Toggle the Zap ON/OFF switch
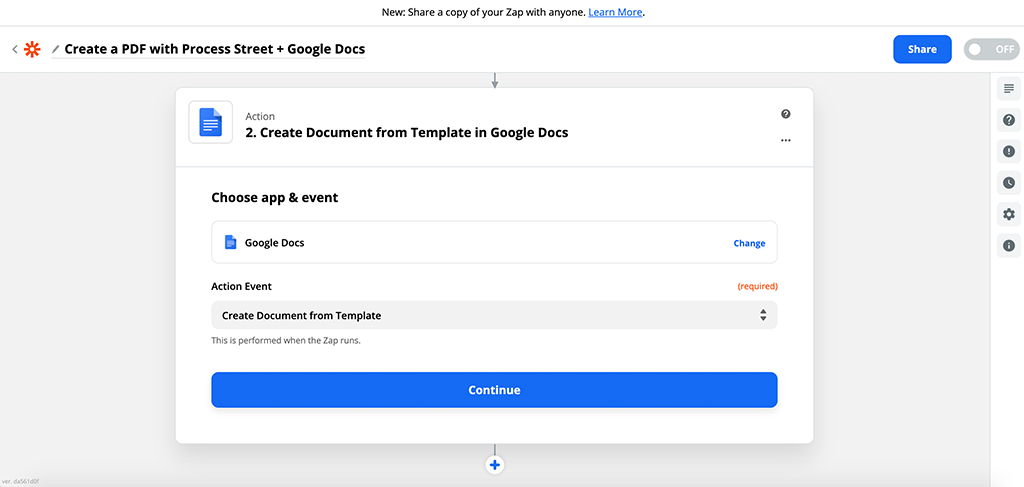The width and height of the screenshot is (1024, 487). (991, 49)
